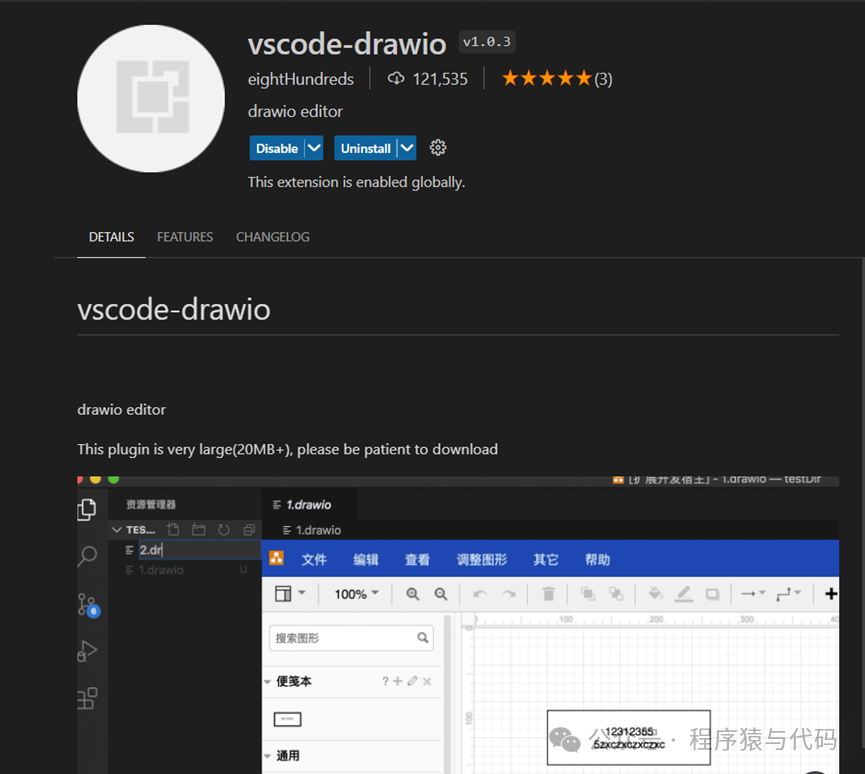
Task: Click the redo arrow icon
Action: tap(509, 594)
